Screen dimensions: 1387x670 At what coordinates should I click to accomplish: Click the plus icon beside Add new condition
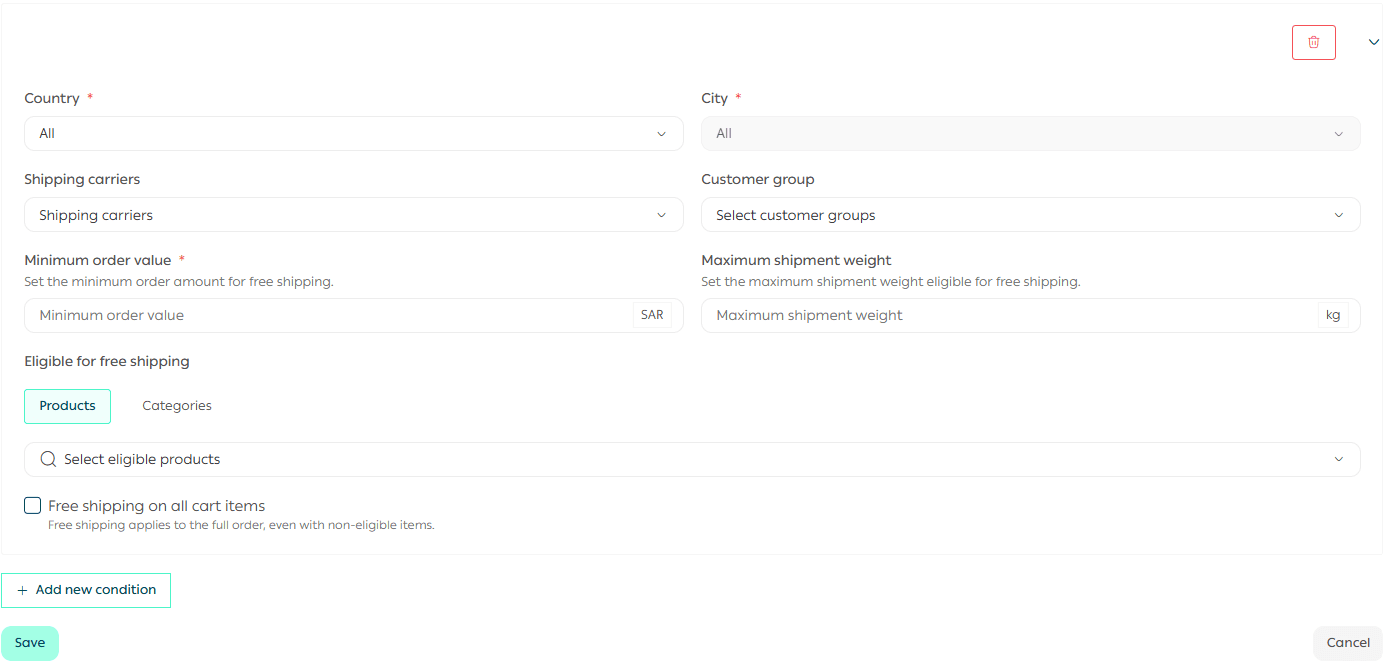click(x=22, y=590)
